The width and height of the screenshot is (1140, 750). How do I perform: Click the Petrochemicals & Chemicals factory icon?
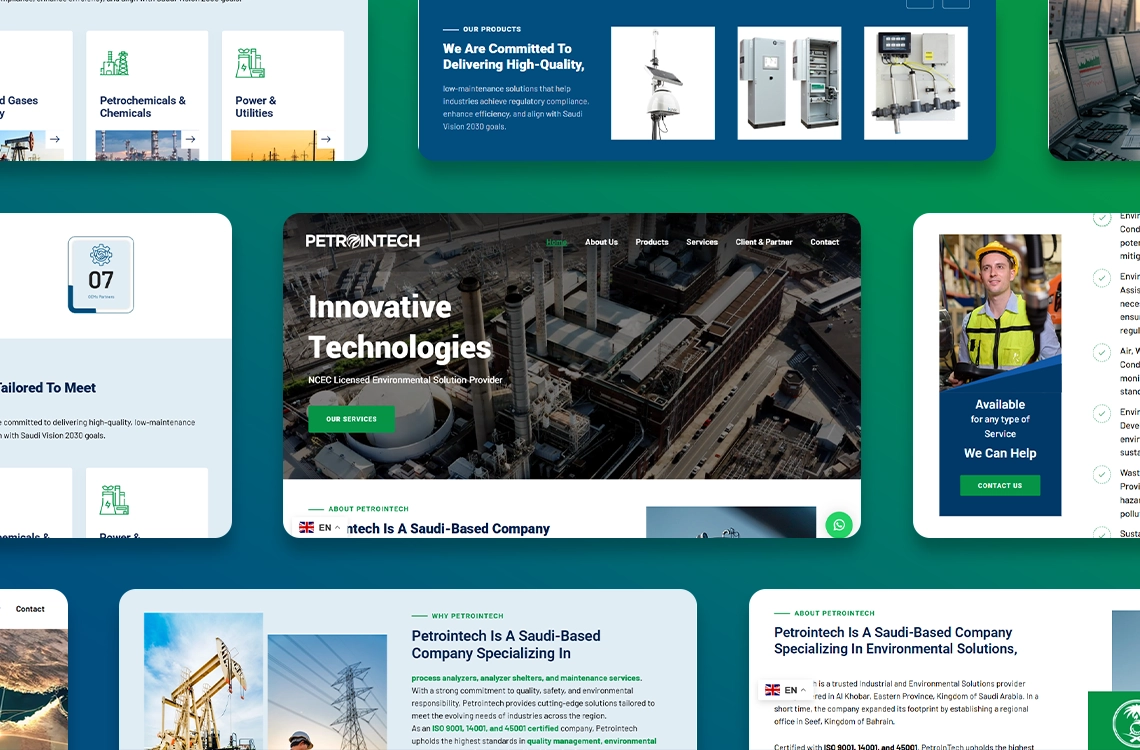tap(114, 63)
